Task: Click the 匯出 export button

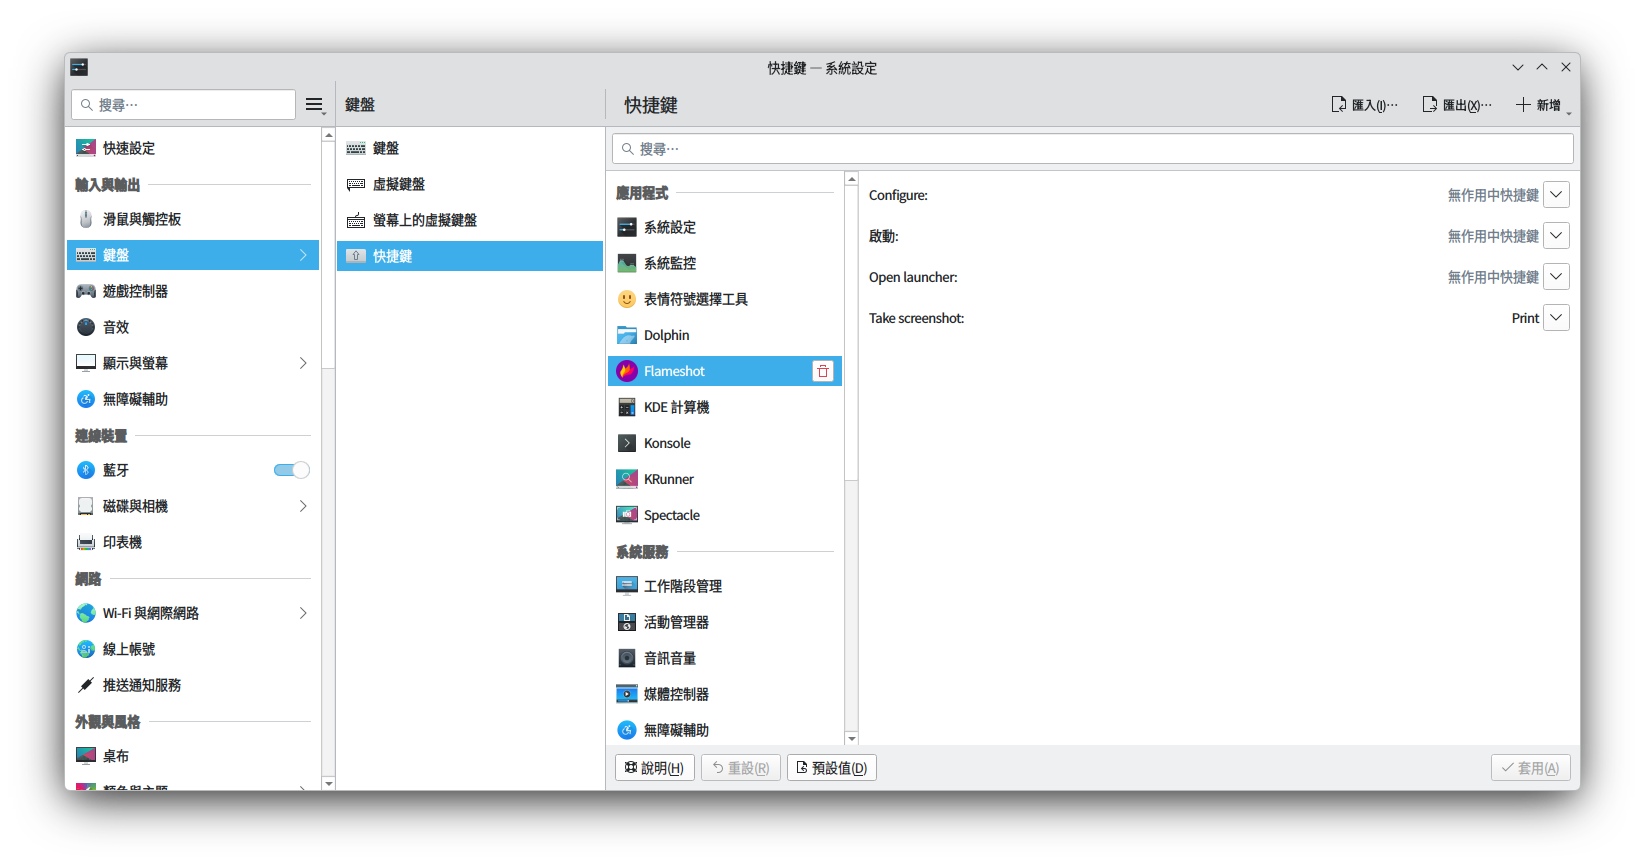Action: (x=1456, y=105)
